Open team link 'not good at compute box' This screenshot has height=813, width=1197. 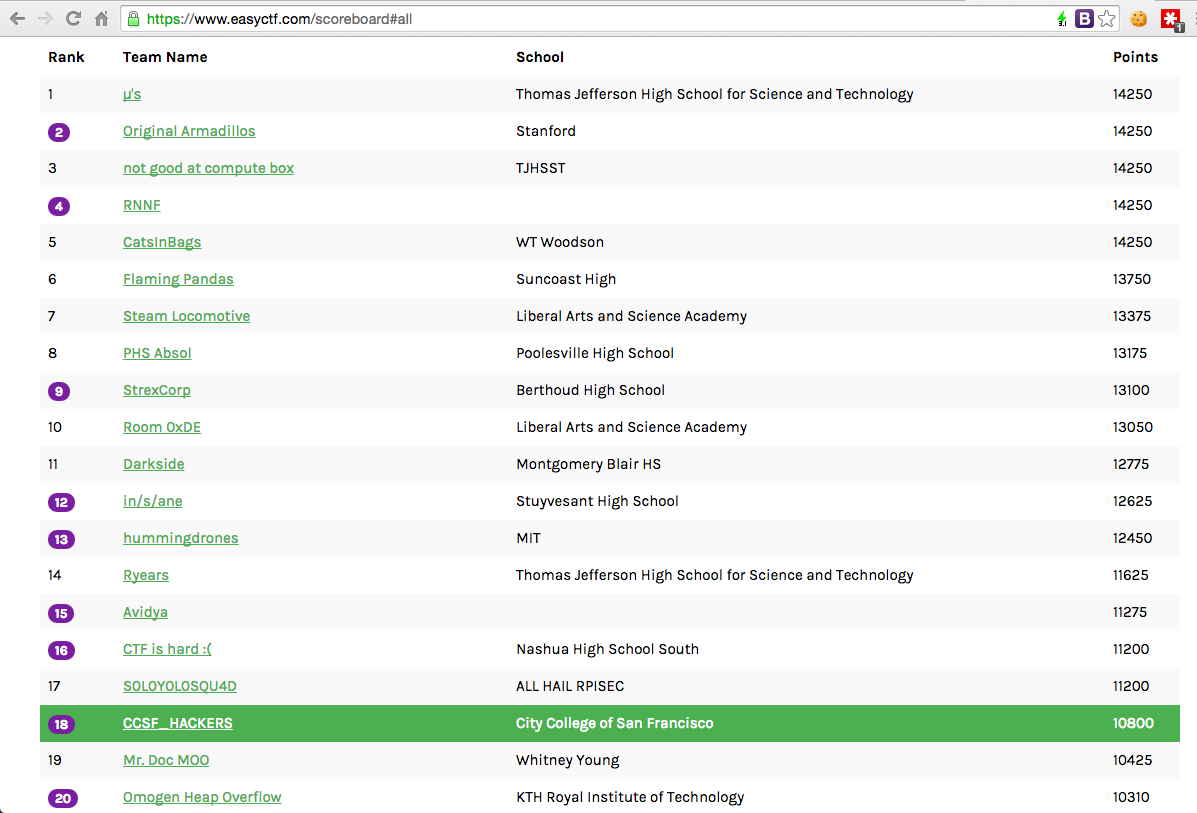(x=208, y=168)
